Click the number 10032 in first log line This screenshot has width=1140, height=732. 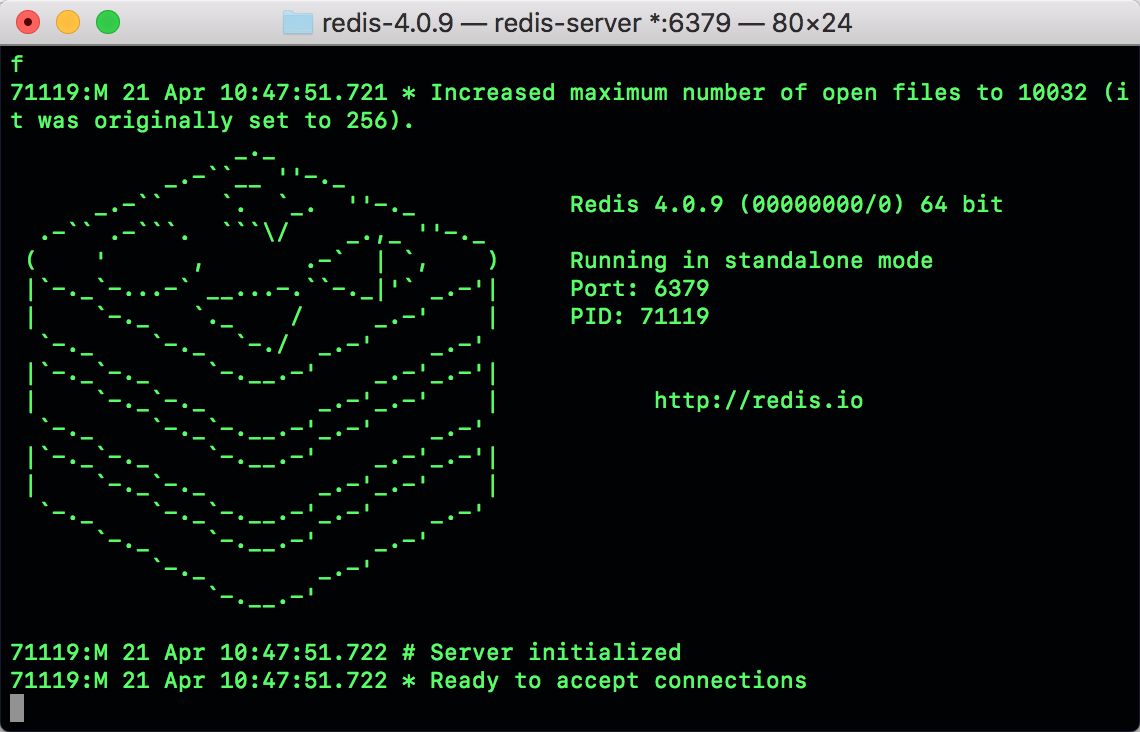click(1052, 93)
